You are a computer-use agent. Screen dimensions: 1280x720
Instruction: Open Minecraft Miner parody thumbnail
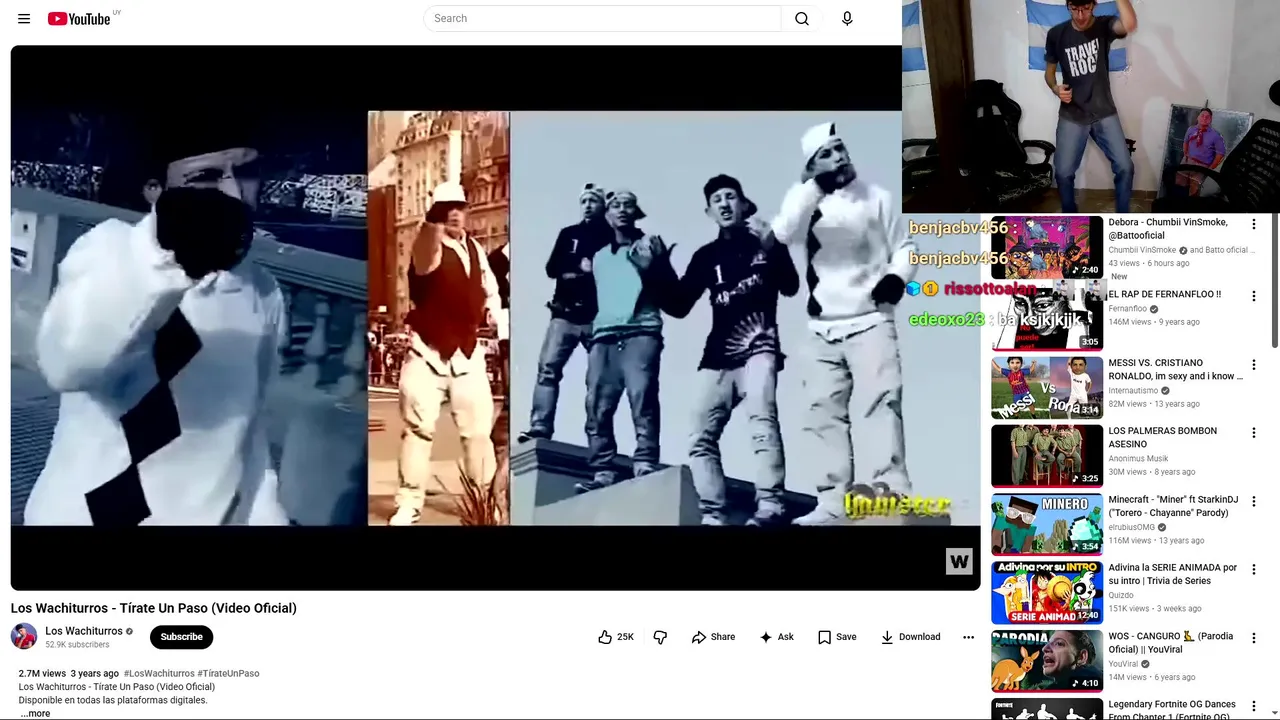pos(1047,524)
